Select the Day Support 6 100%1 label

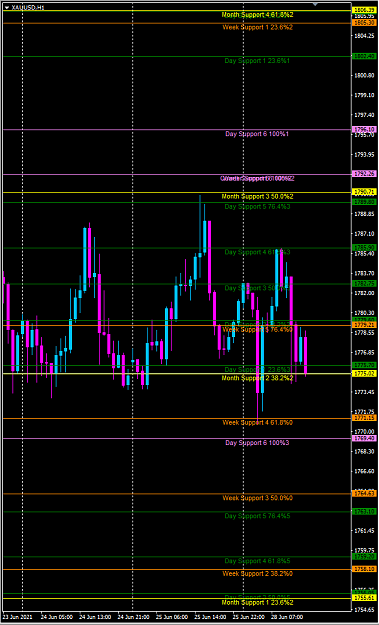click(x=257, y=134)
